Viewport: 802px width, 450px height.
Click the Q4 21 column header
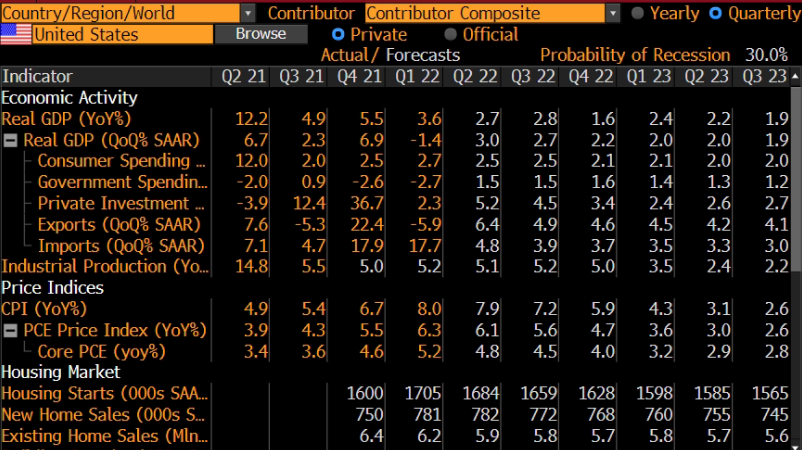point(359,76)
